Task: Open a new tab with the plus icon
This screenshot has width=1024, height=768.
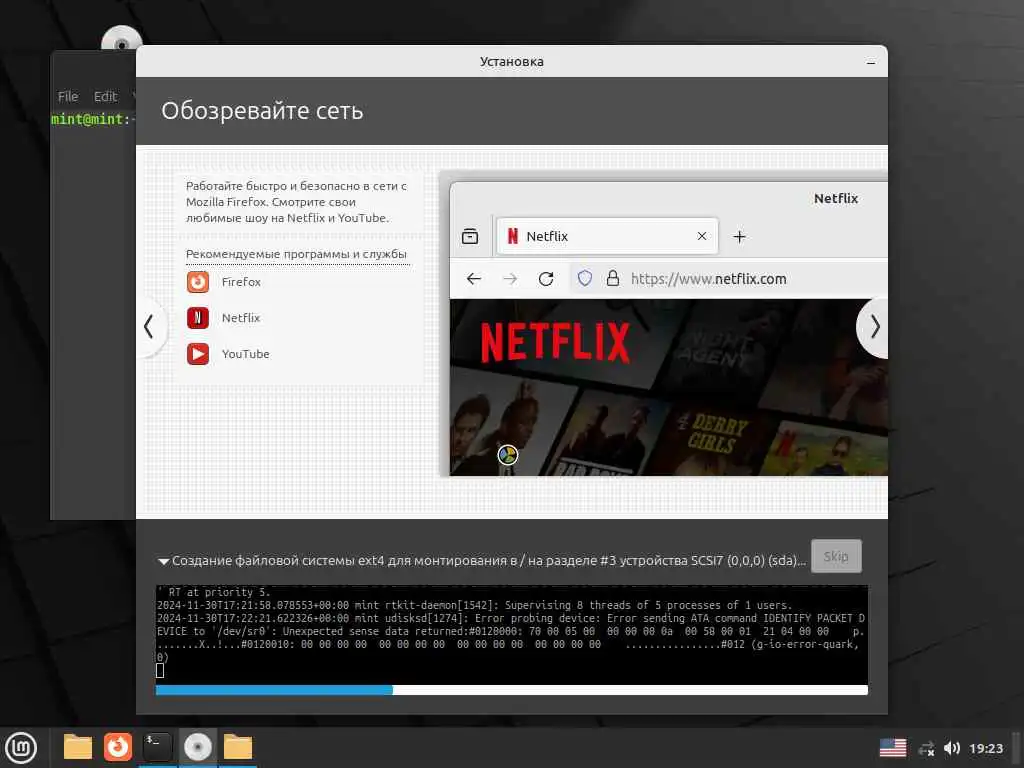Action: tap(739, 236)
